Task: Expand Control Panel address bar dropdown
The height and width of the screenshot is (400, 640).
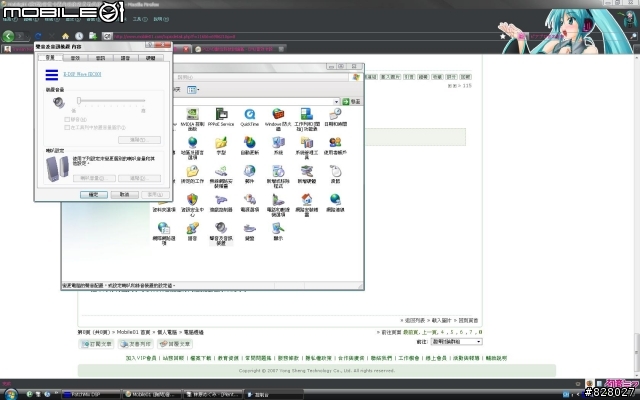Action: click(336, 102)
